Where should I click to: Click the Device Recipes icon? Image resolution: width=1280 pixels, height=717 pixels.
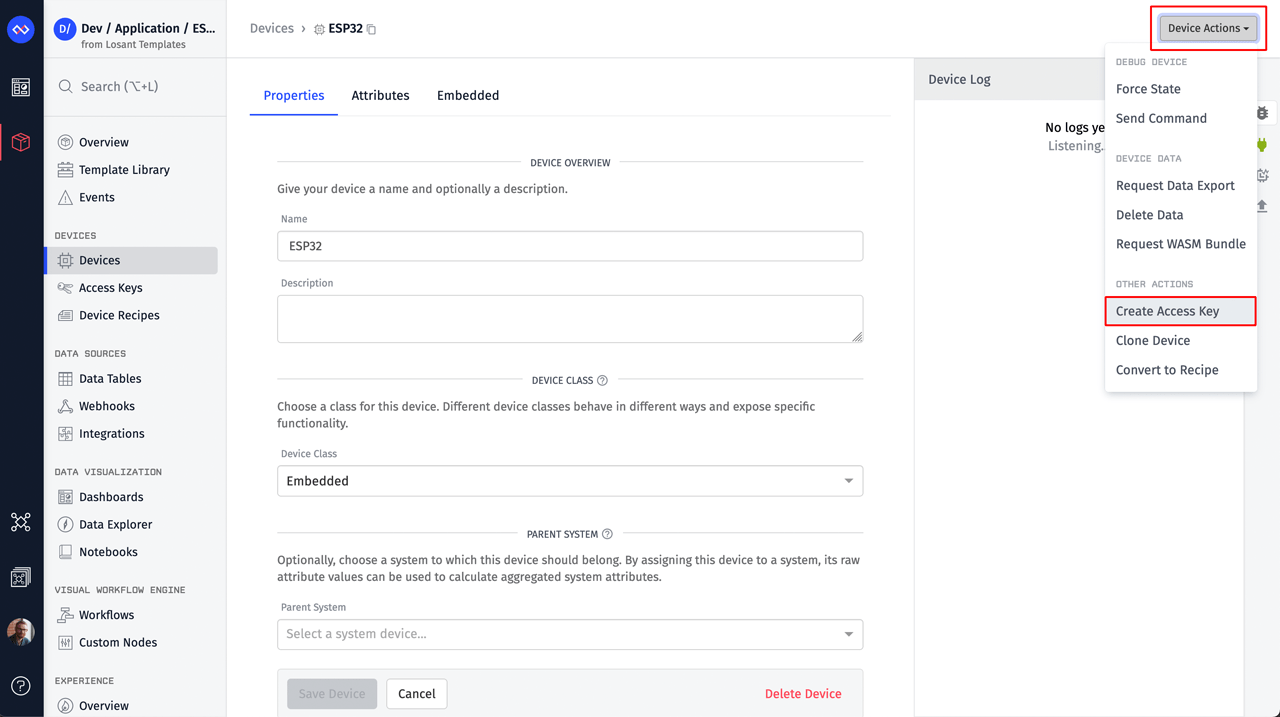click(x=65, y=316)
